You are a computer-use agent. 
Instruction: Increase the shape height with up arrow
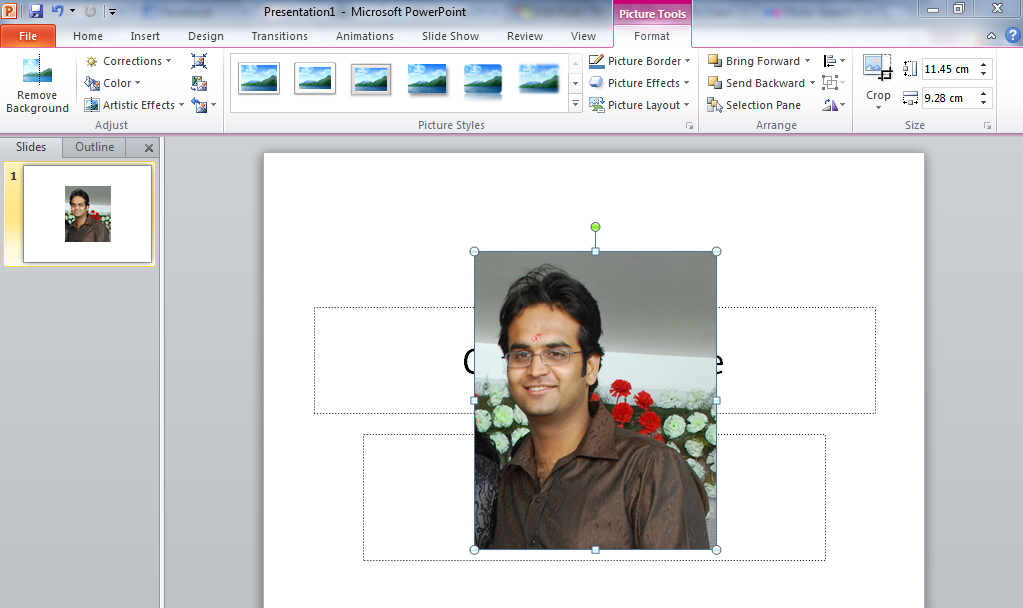click(984, 64)
